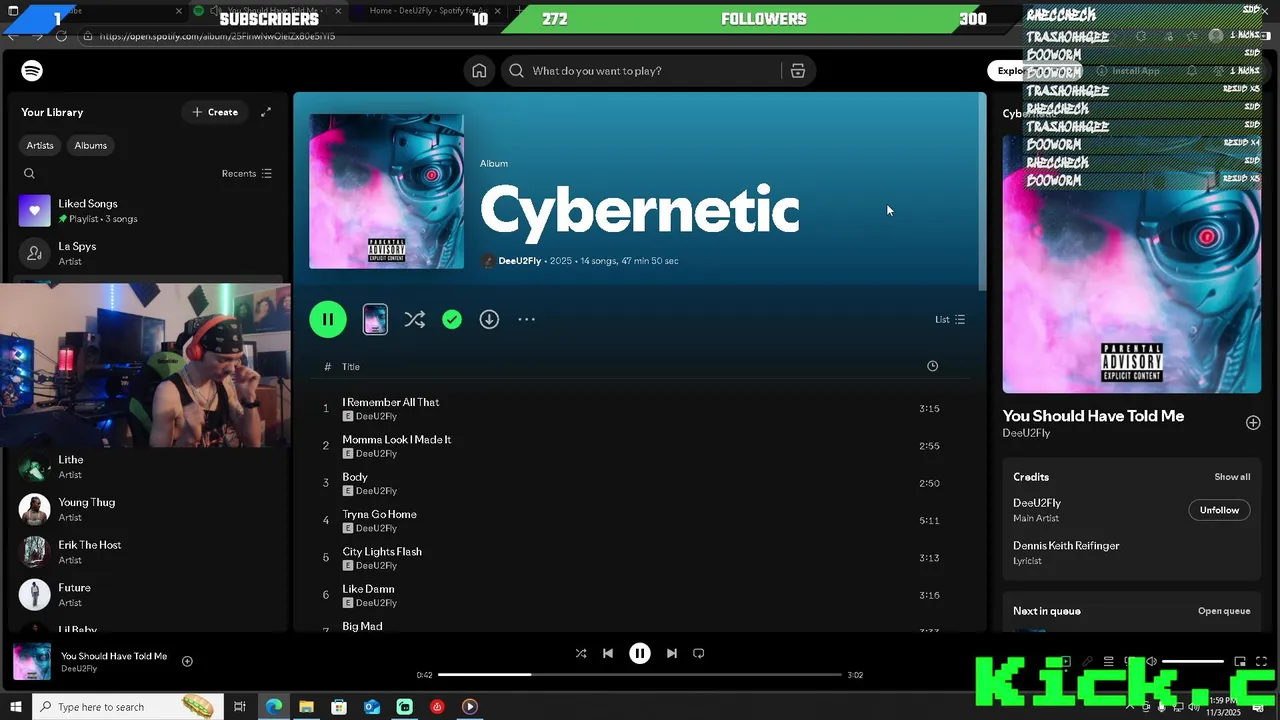Click DeeU2Fly Main Artist credit name
Image resolution: width=1280 pixels, height=720 pixels.
[x=1037, y=503]
